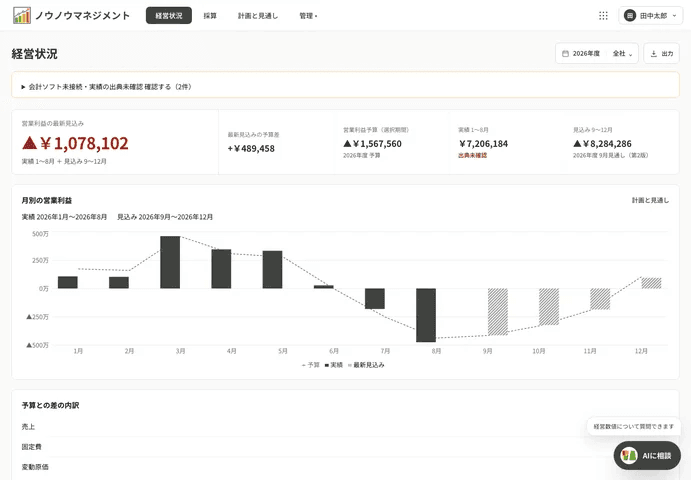Click the 8月 actual bar in chart
691x480 pixels.
click(426, 315)
